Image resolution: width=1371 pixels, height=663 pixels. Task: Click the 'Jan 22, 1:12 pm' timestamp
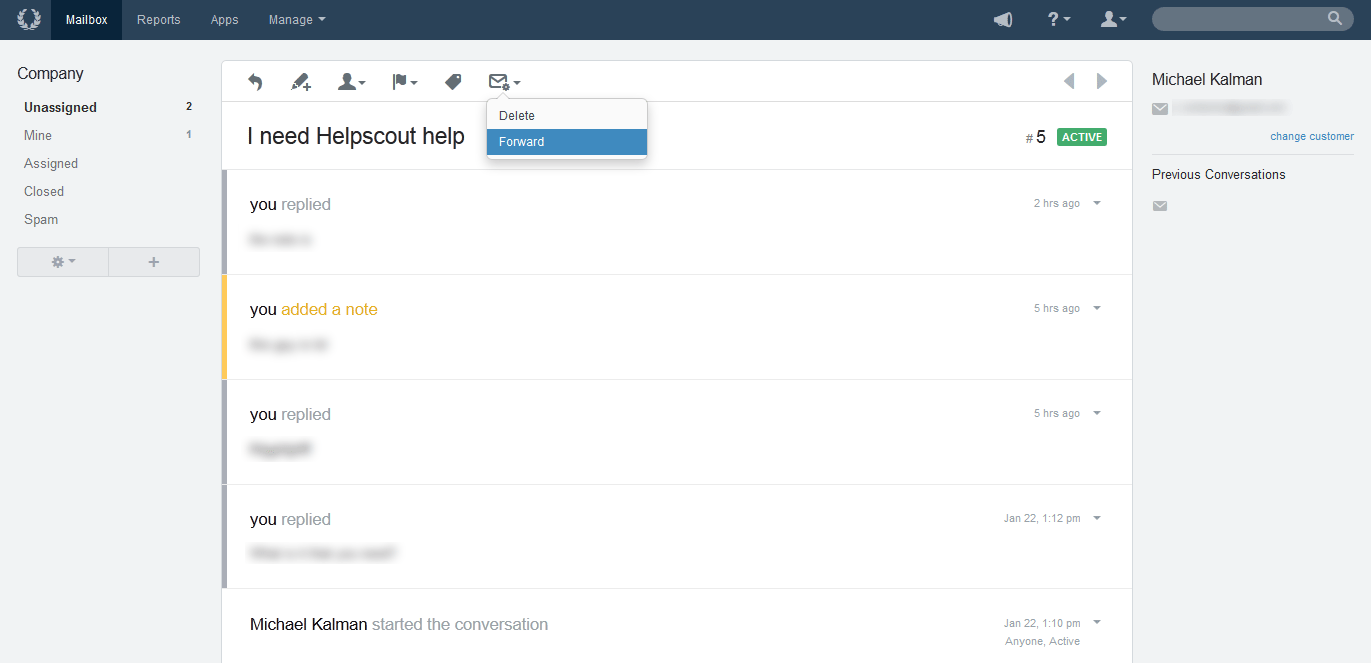1042,519
